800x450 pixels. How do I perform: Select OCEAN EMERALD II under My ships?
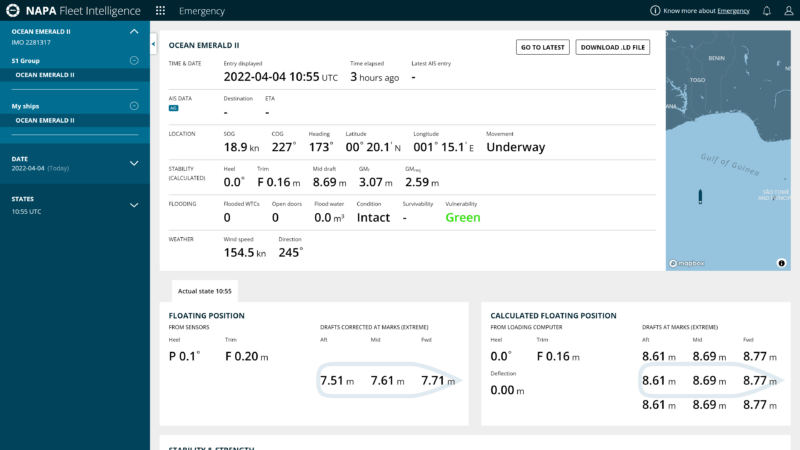point(75,120)
